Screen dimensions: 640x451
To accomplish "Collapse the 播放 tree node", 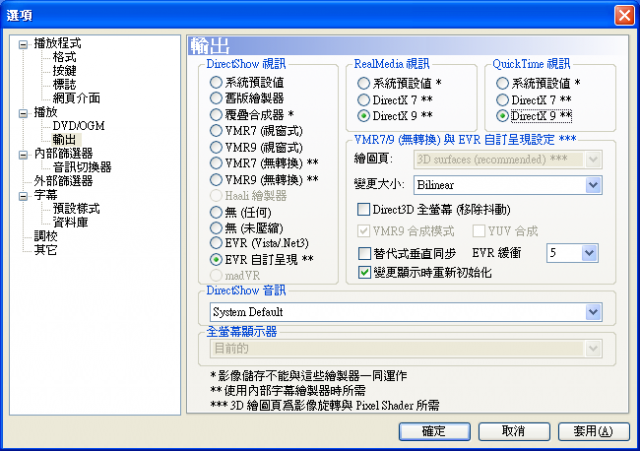I will [x=23, y=113].
